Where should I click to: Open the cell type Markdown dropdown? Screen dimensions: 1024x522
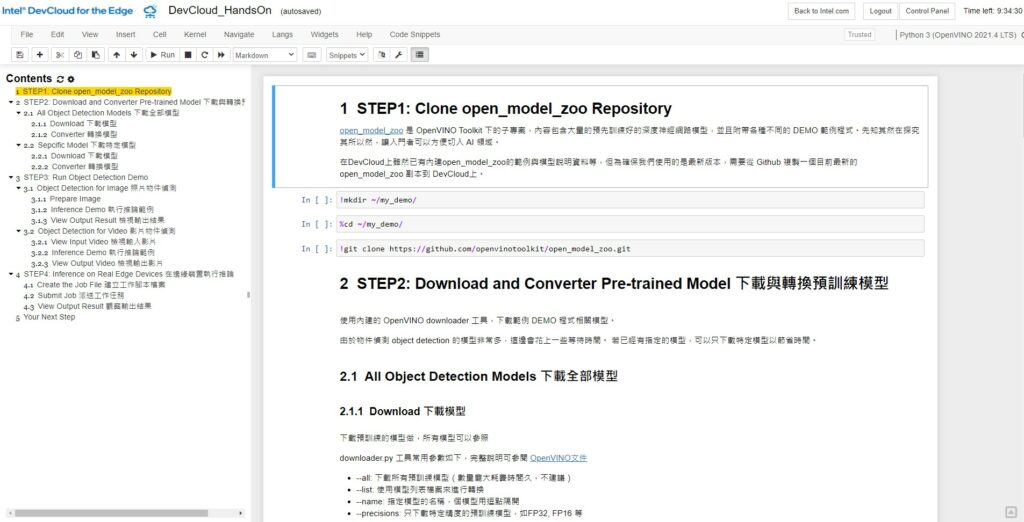point(265,56)
